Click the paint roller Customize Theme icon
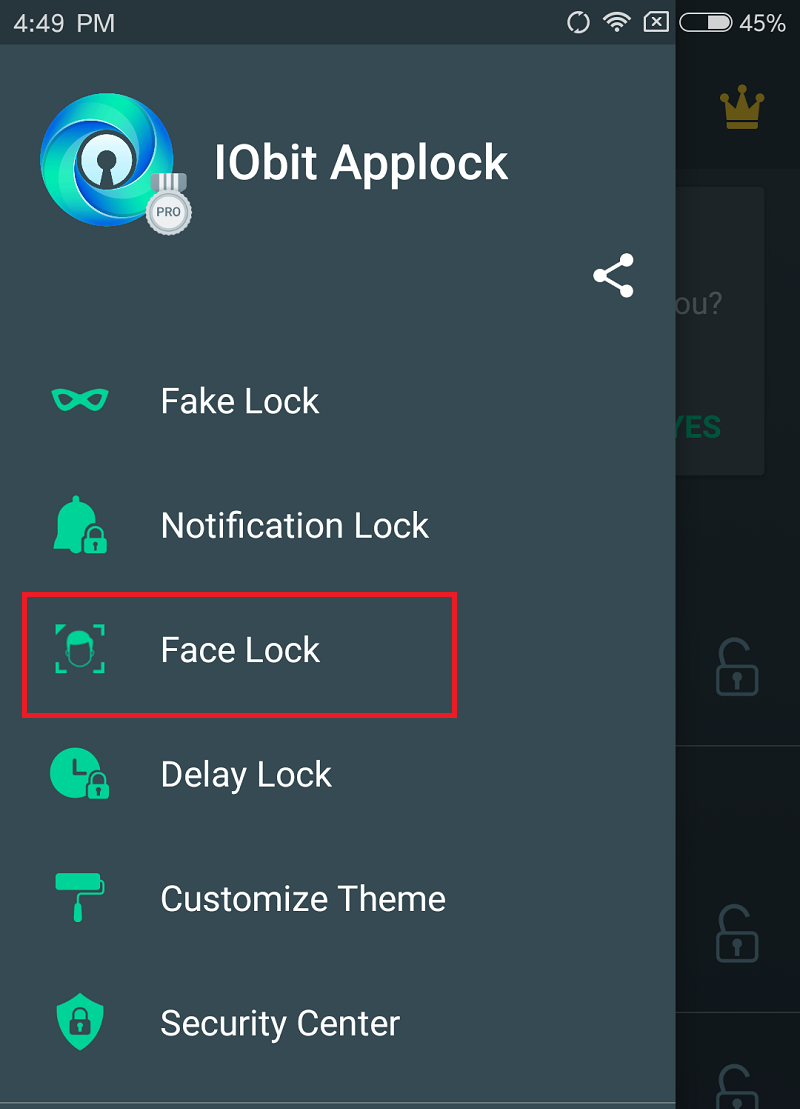Viewport: 800px width, 1109px height. pyautogui.click(x=79, y=897)
